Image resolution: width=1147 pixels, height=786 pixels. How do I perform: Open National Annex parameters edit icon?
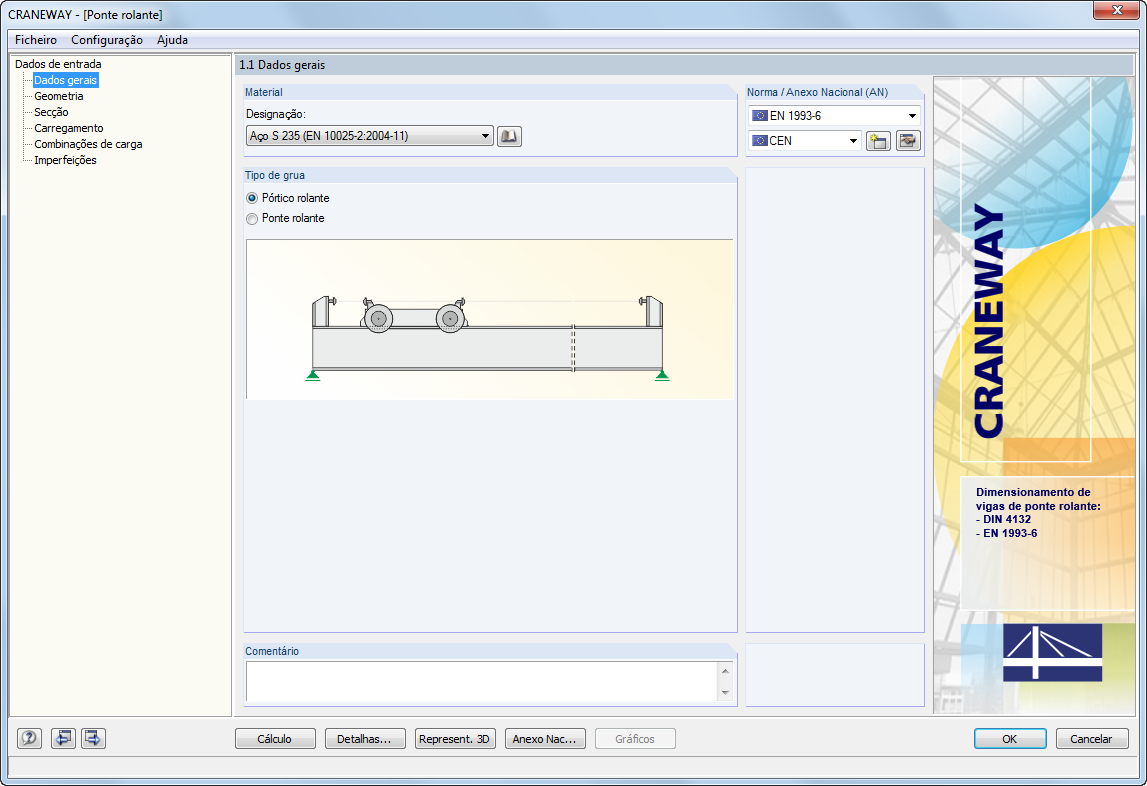(908, 141)
